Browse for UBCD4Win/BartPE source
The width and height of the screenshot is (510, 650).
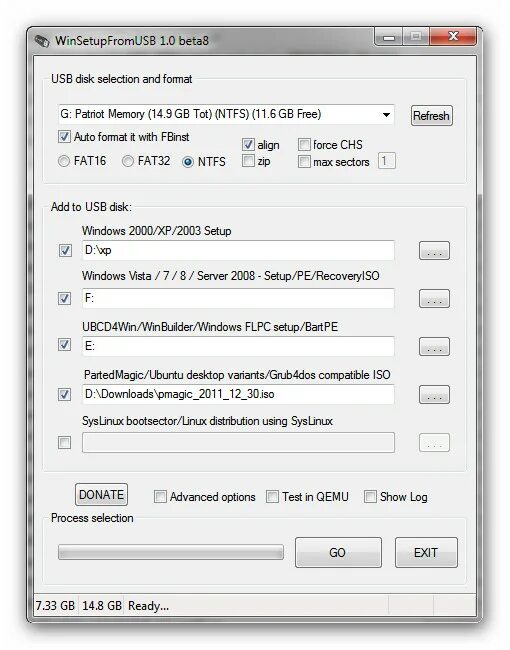tap(434, 347)
